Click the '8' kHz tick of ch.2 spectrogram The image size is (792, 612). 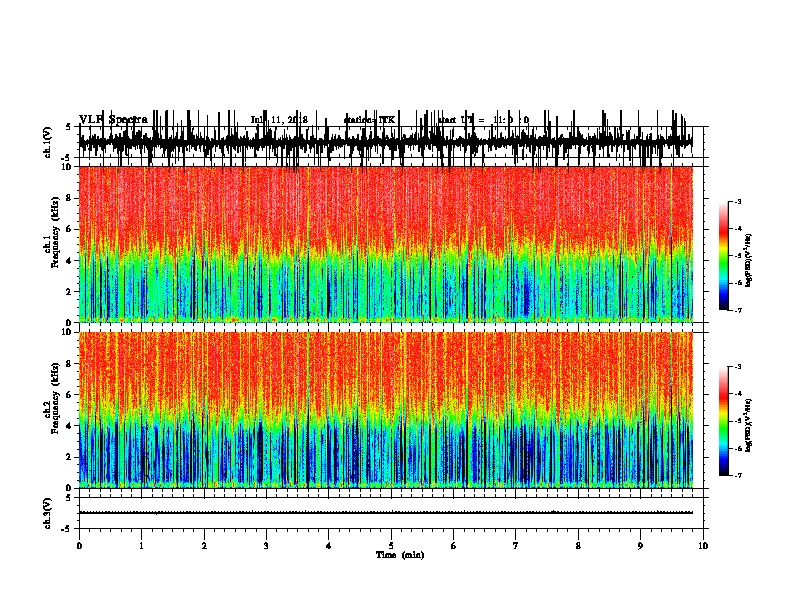pyautogui.click(x=70, y=364)
